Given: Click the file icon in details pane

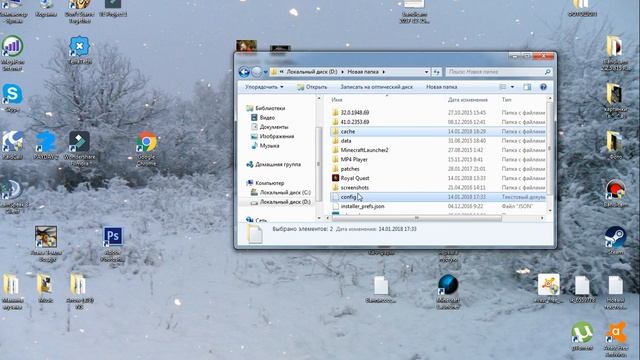Looking at the screenshot, I should click(x=255, y=233).
